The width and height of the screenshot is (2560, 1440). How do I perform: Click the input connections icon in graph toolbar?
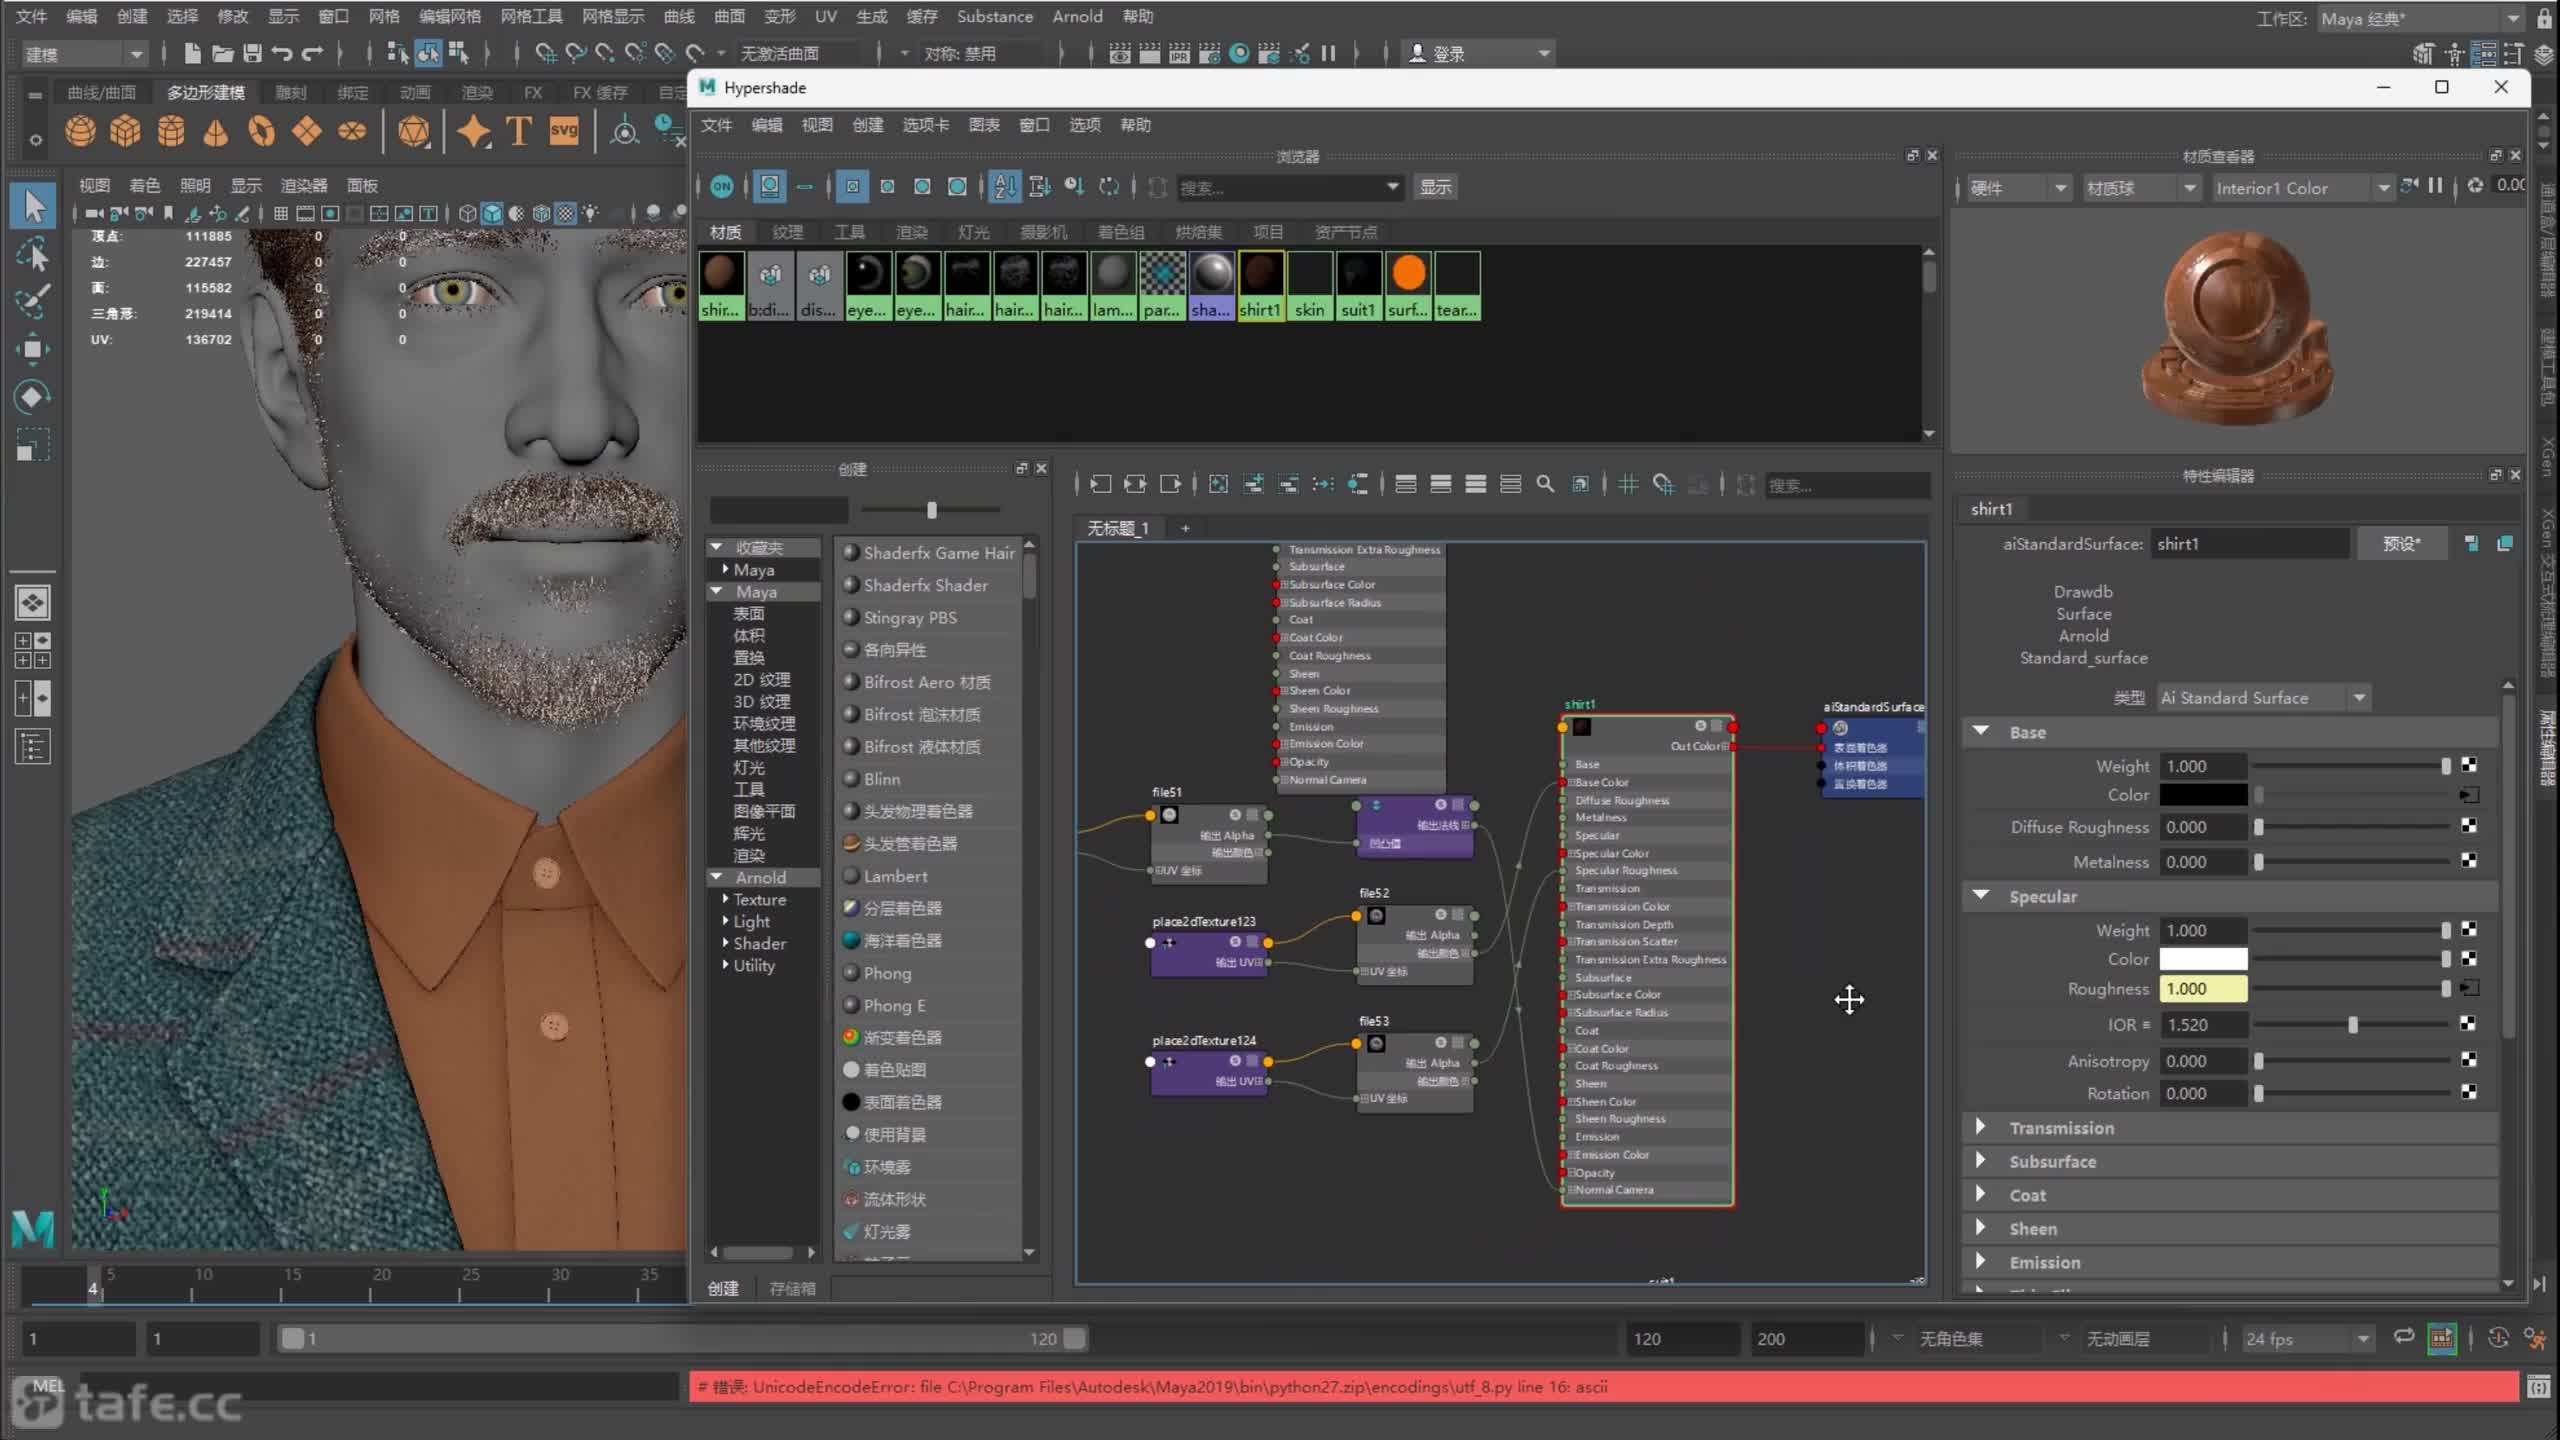pyautogui.click(x=1100, y=485)
